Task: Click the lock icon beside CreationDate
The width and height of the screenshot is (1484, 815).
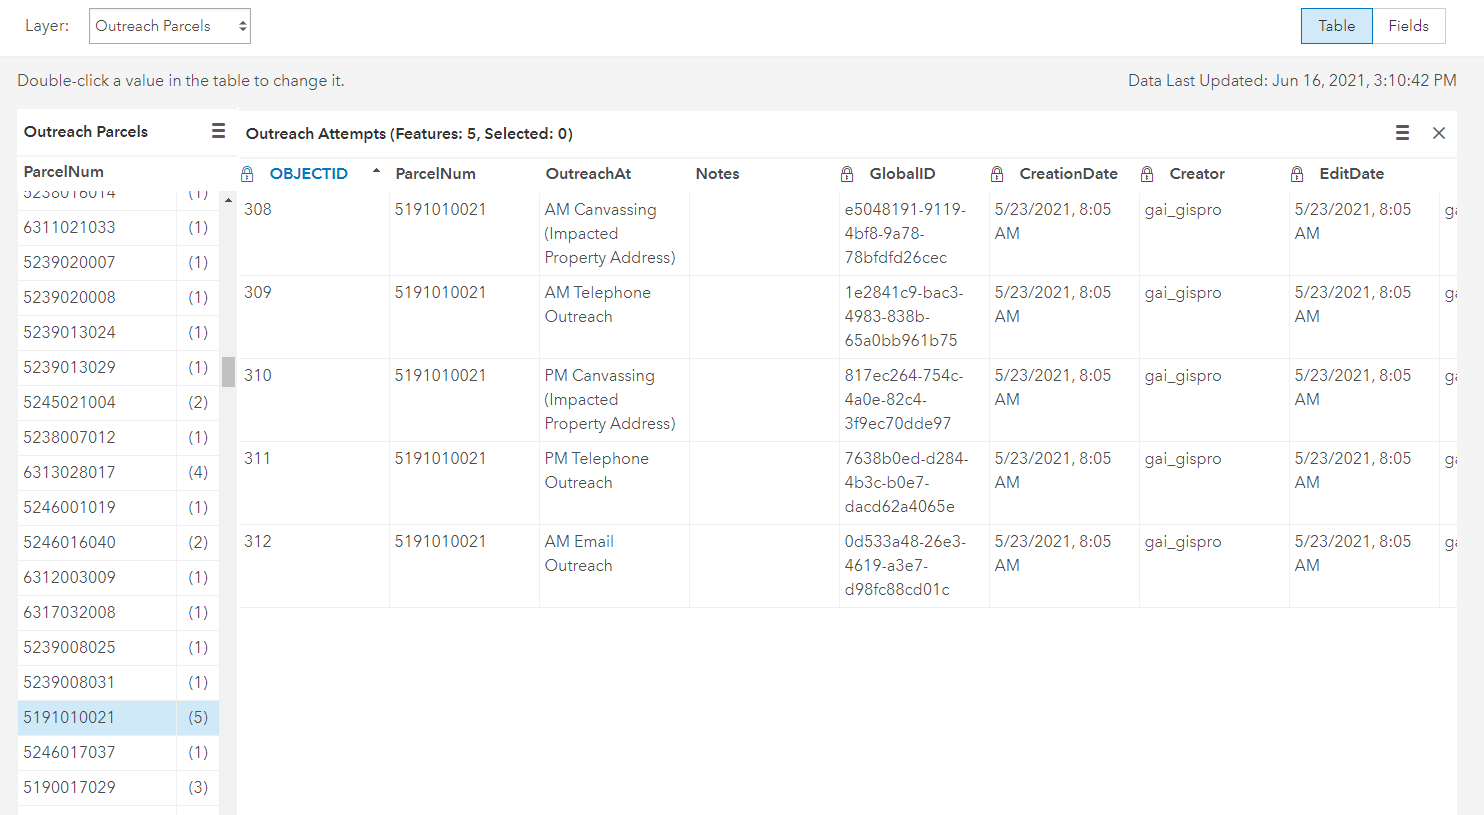Action: [x=997, y=174]
